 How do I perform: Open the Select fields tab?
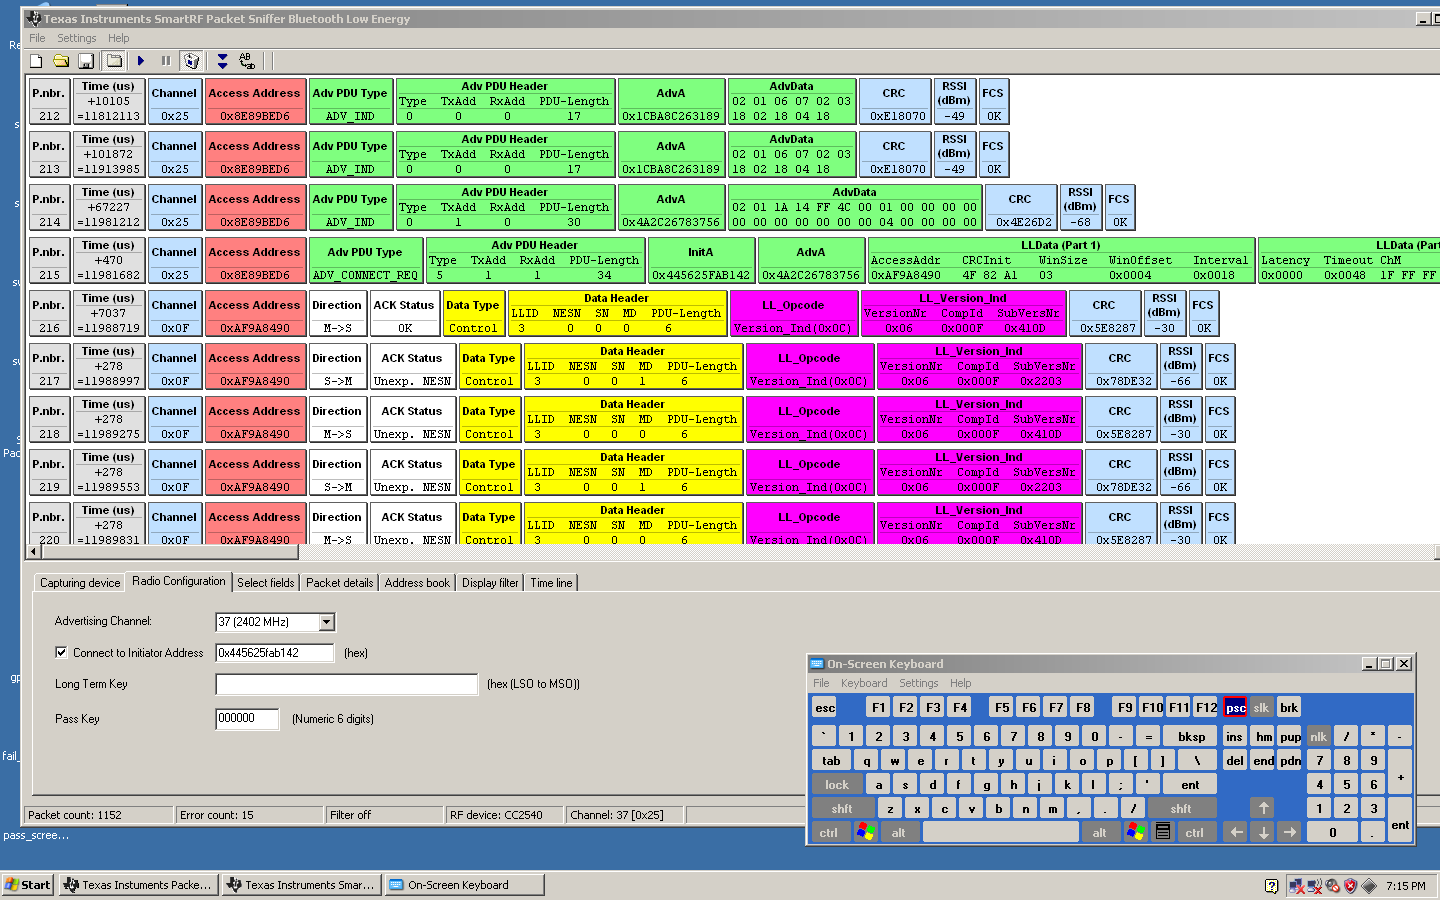pyautogui.click(x=266, y=583)
